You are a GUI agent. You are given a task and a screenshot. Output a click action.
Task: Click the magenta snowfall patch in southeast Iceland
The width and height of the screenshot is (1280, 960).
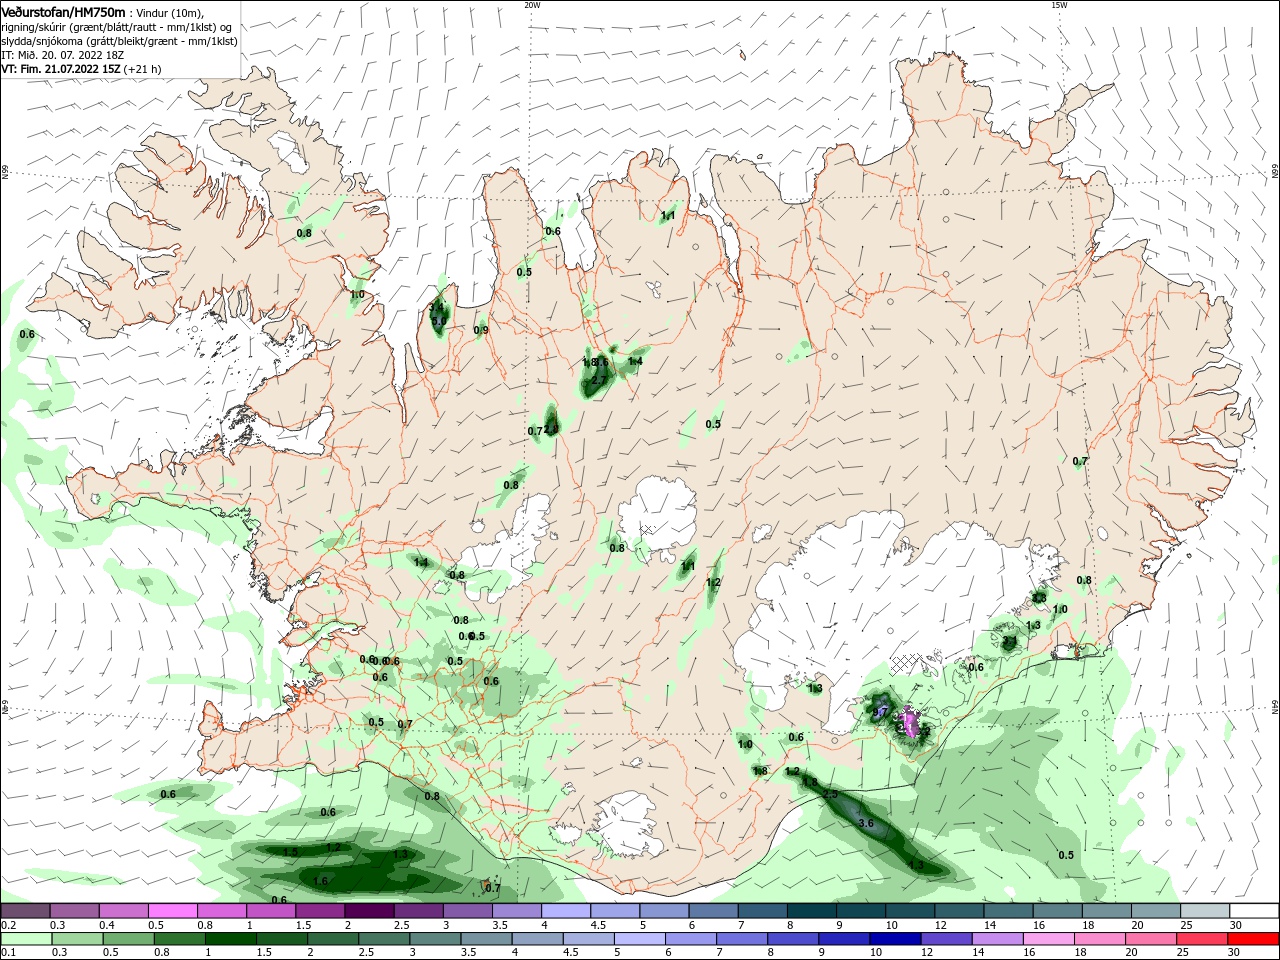coord(910,722)
